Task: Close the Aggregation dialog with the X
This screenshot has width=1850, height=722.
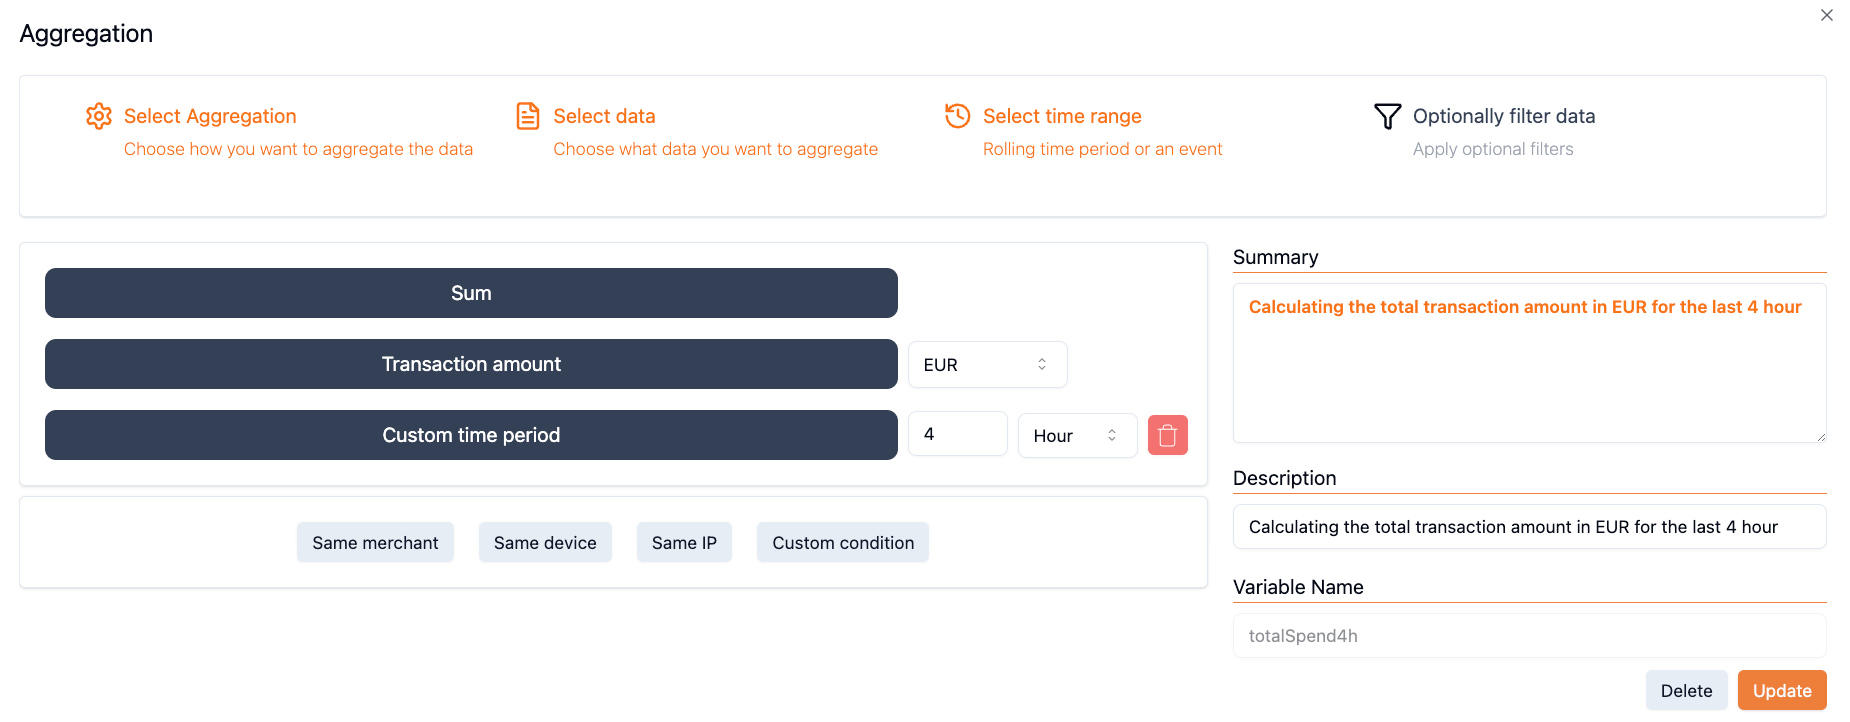Action: click(x=1826, y=15)
